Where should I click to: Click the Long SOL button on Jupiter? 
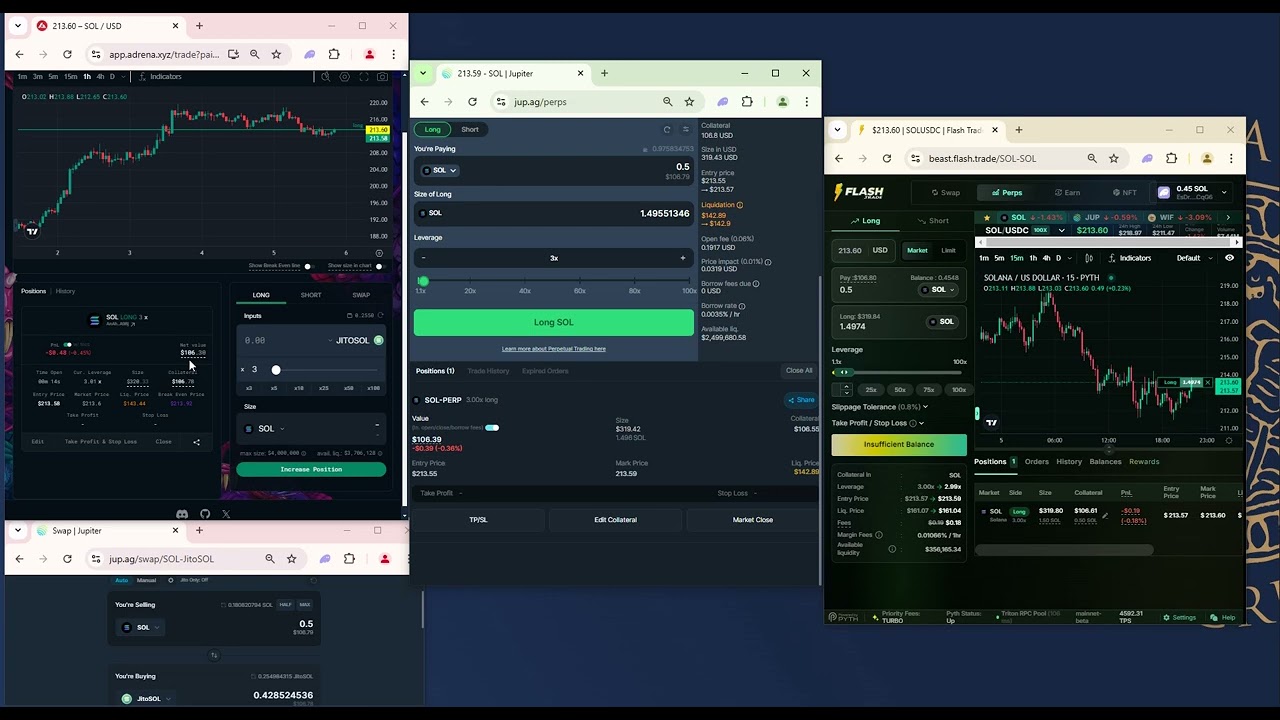pos(553,322)
